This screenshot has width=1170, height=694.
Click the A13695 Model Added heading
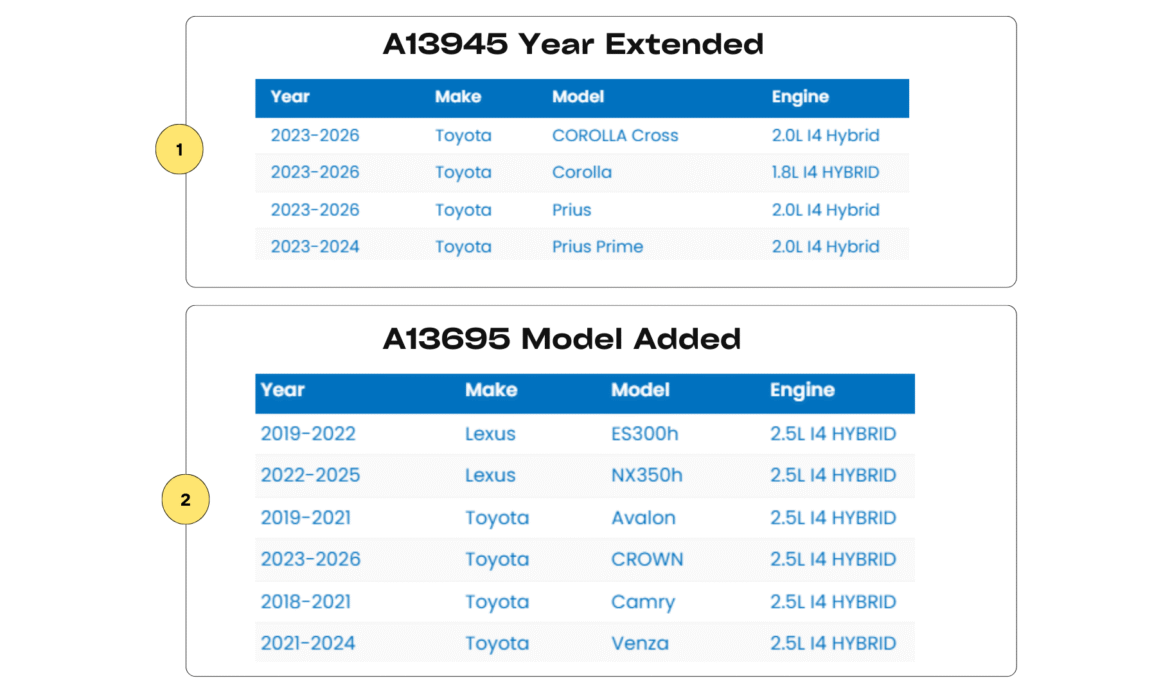point(561,339)
